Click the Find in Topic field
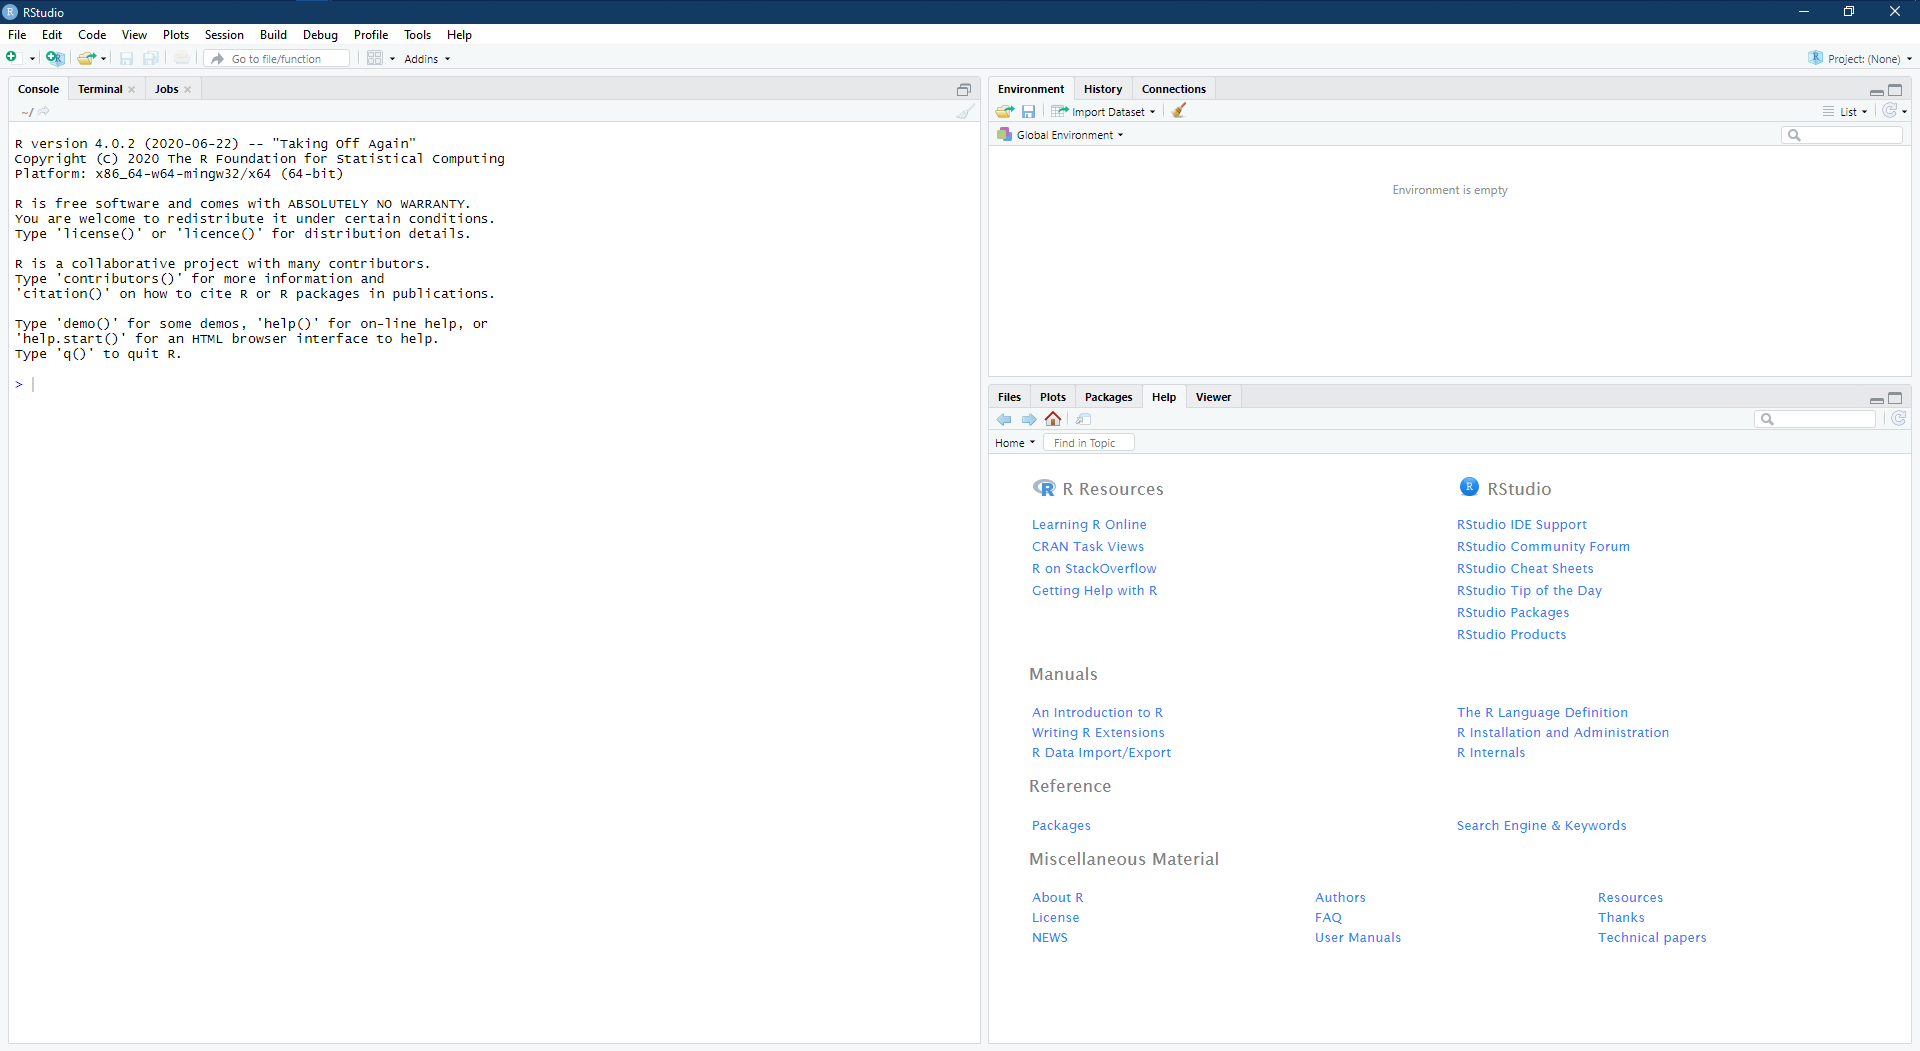 click(1089, 443)
